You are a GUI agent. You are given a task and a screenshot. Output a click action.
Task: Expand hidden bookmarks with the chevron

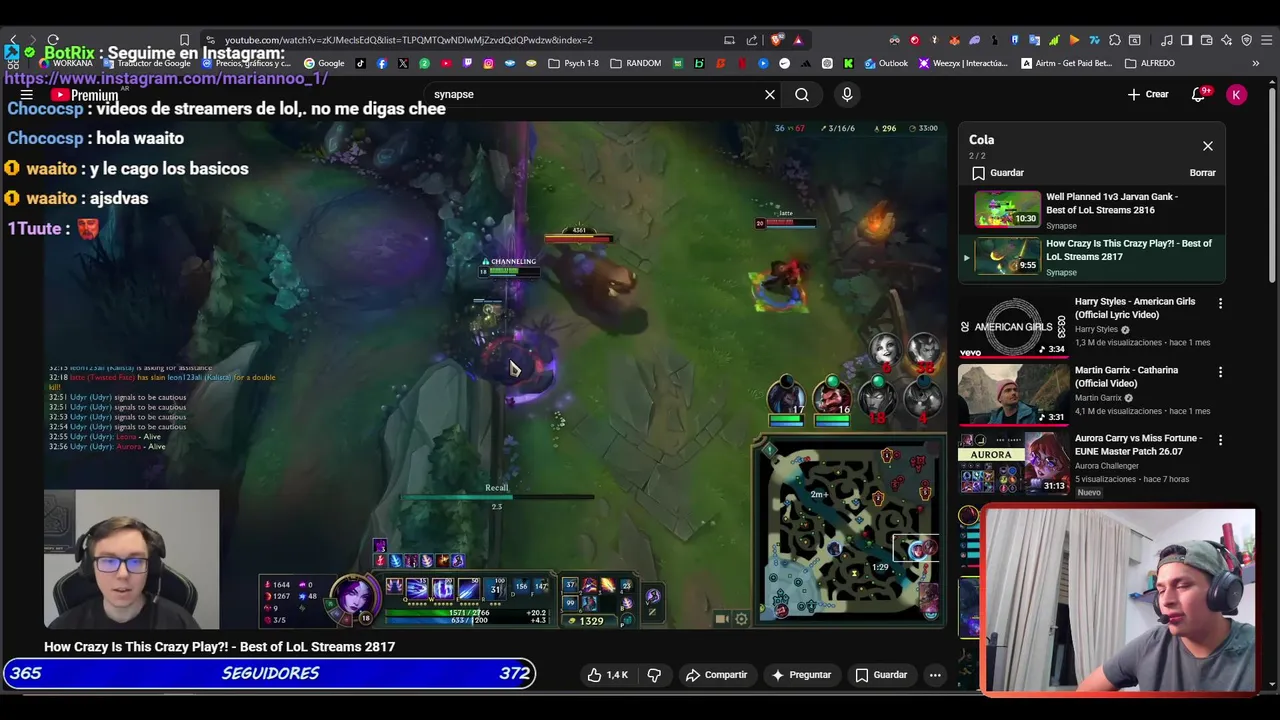1255,63
